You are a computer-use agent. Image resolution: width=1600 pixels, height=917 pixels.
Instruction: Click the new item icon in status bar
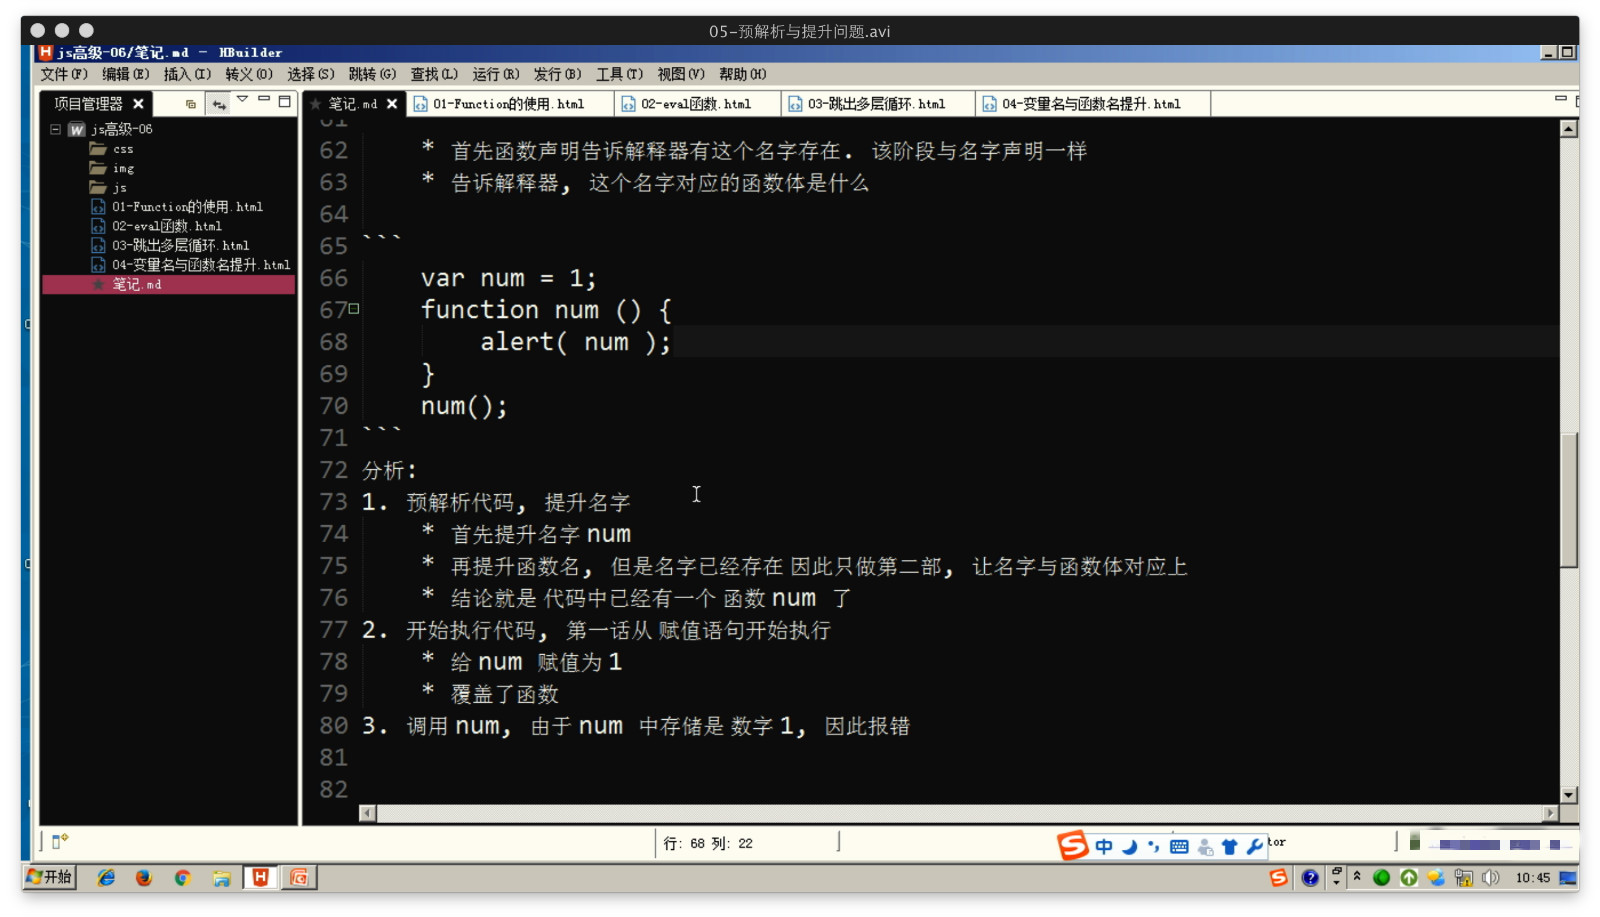click(60, 840)
